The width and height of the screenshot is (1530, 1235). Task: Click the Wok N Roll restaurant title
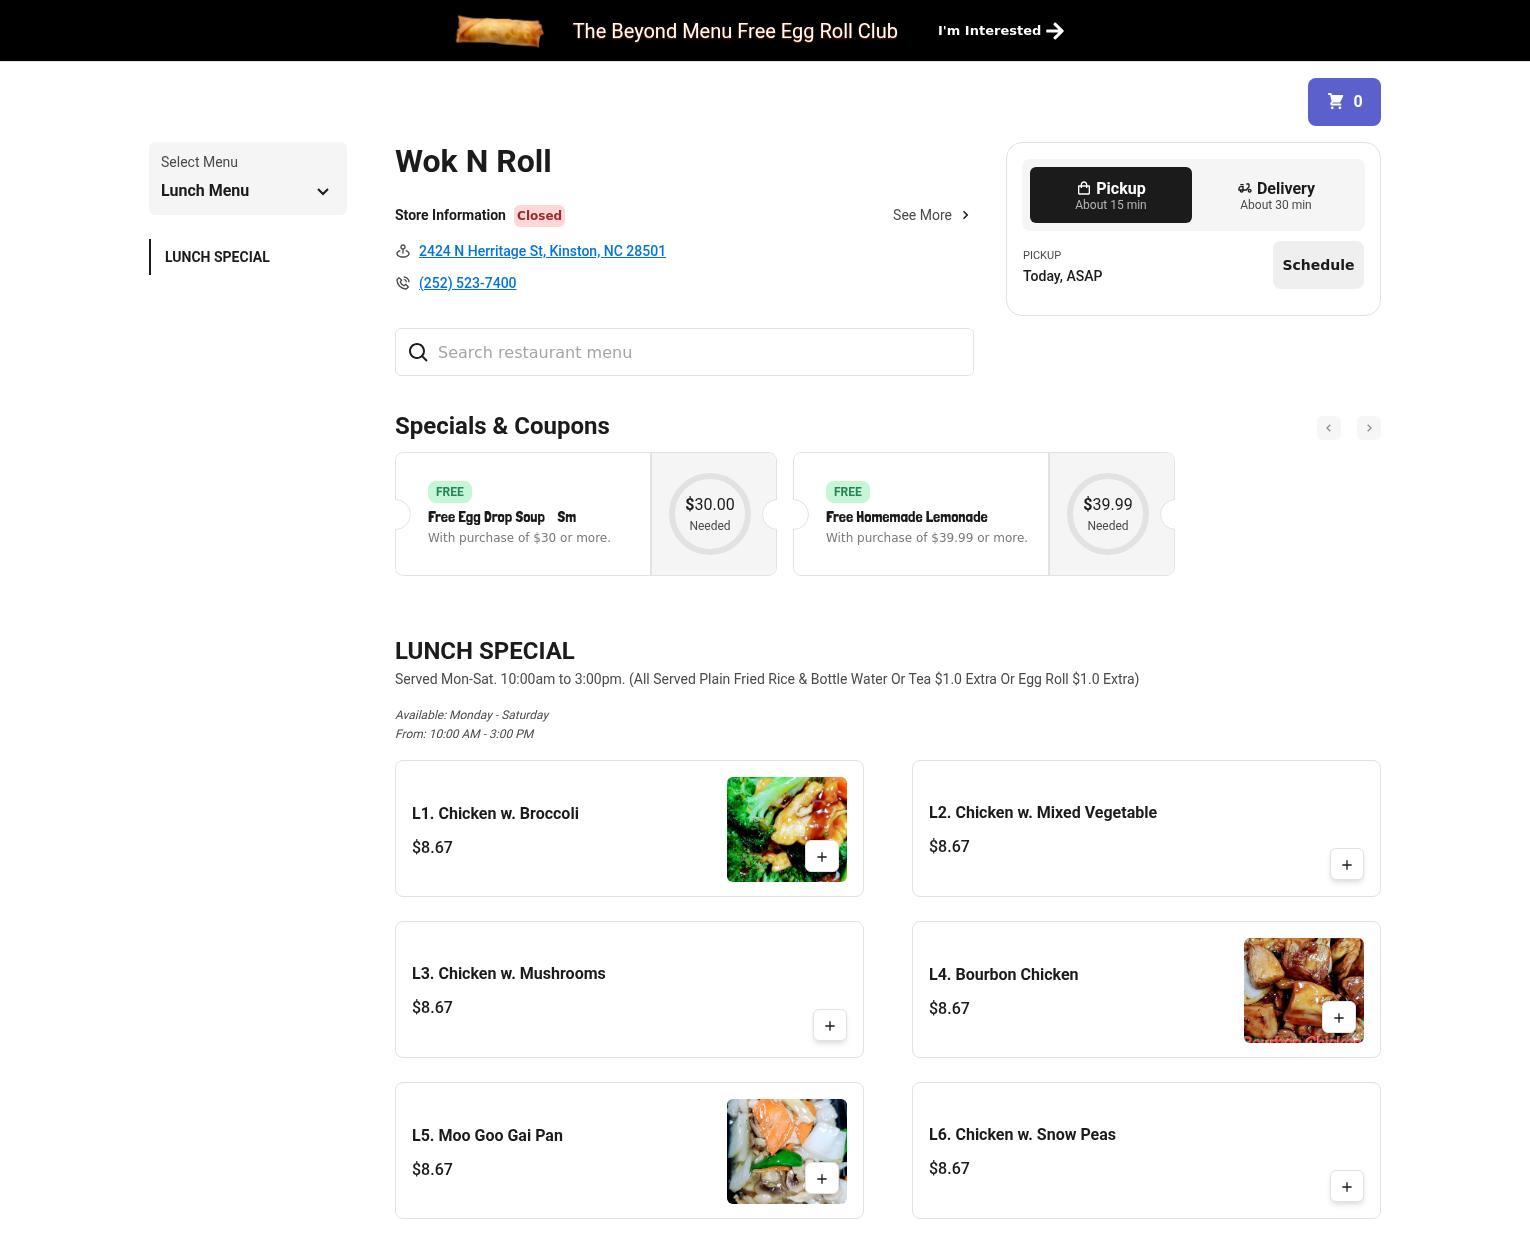473,162
